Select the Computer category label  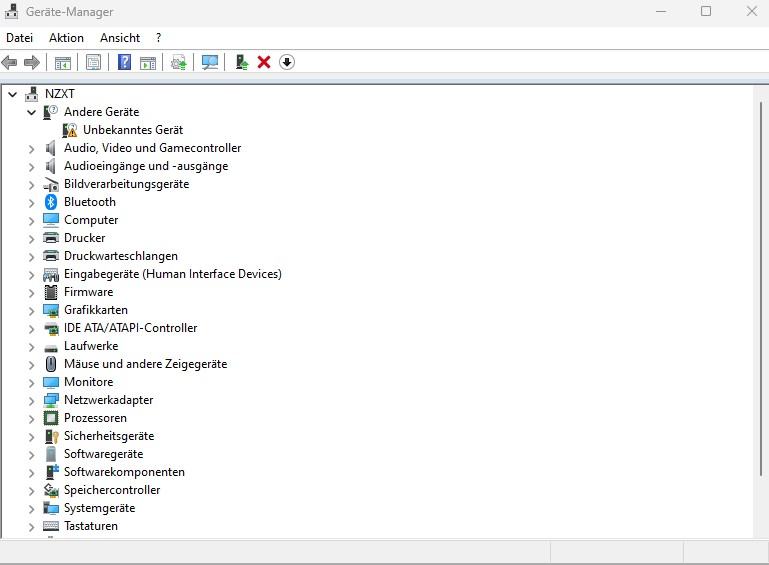(91, 220)
